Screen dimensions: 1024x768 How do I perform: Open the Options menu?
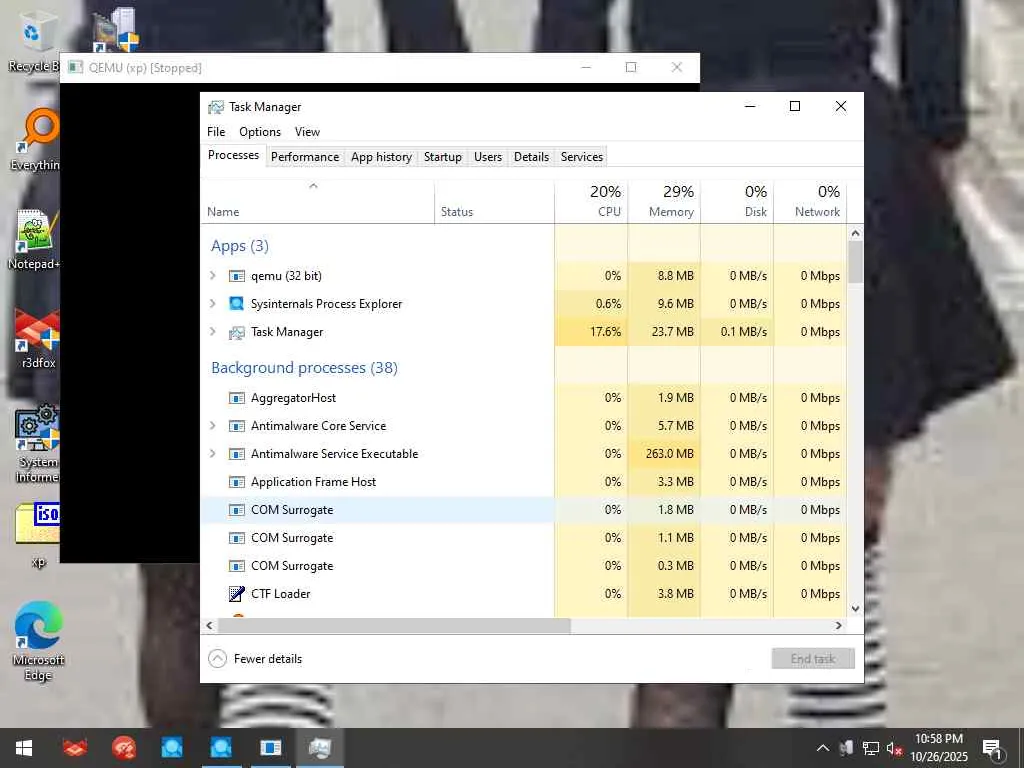[x=260, y=132]
